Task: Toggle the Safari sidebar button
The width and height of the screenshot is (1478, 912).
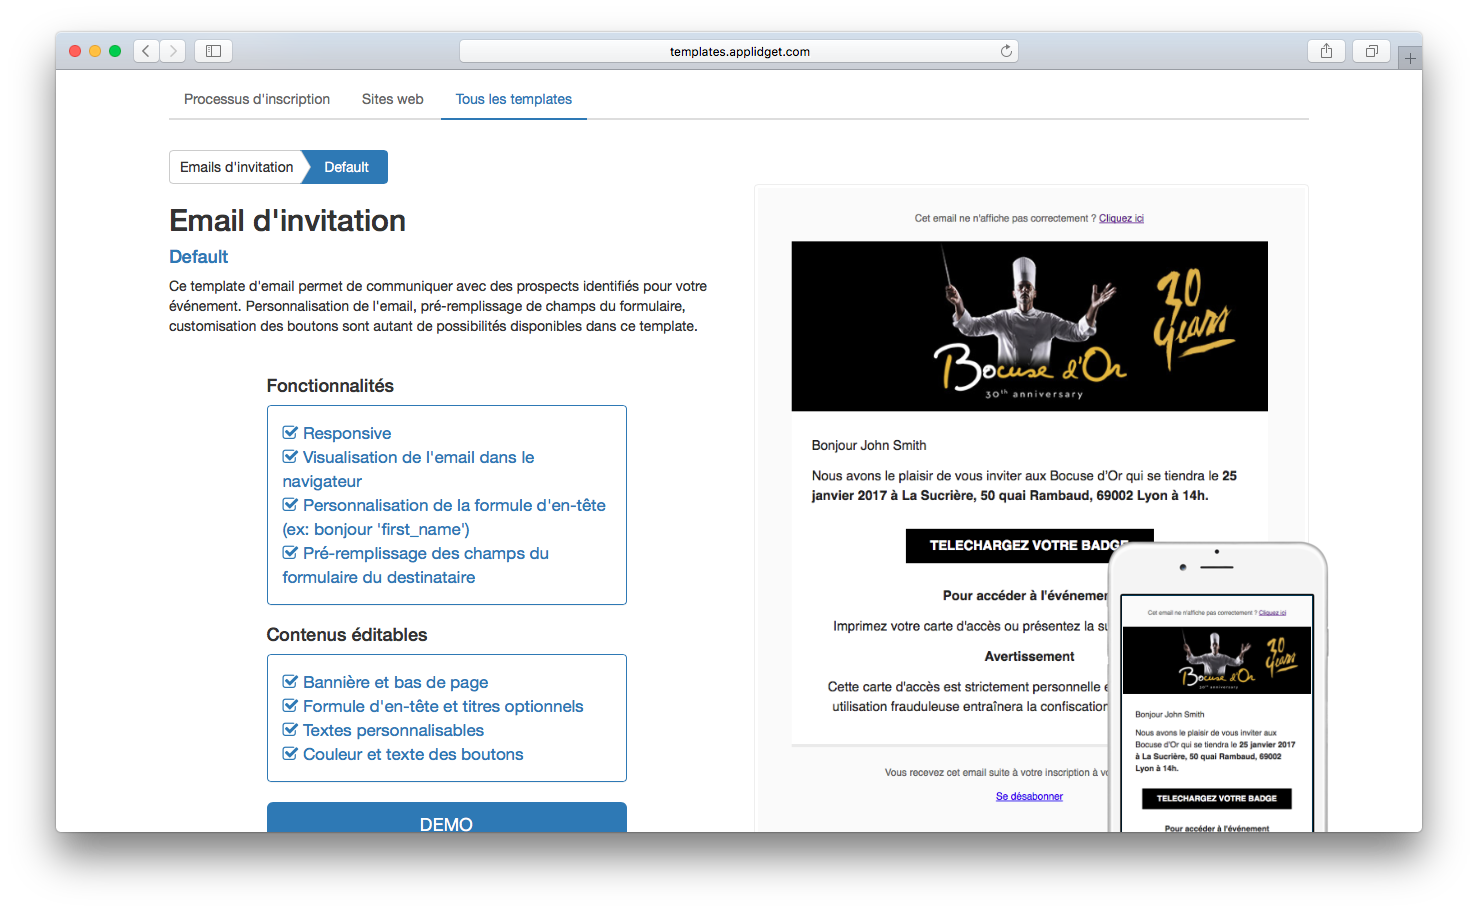Action: (213, 51)
